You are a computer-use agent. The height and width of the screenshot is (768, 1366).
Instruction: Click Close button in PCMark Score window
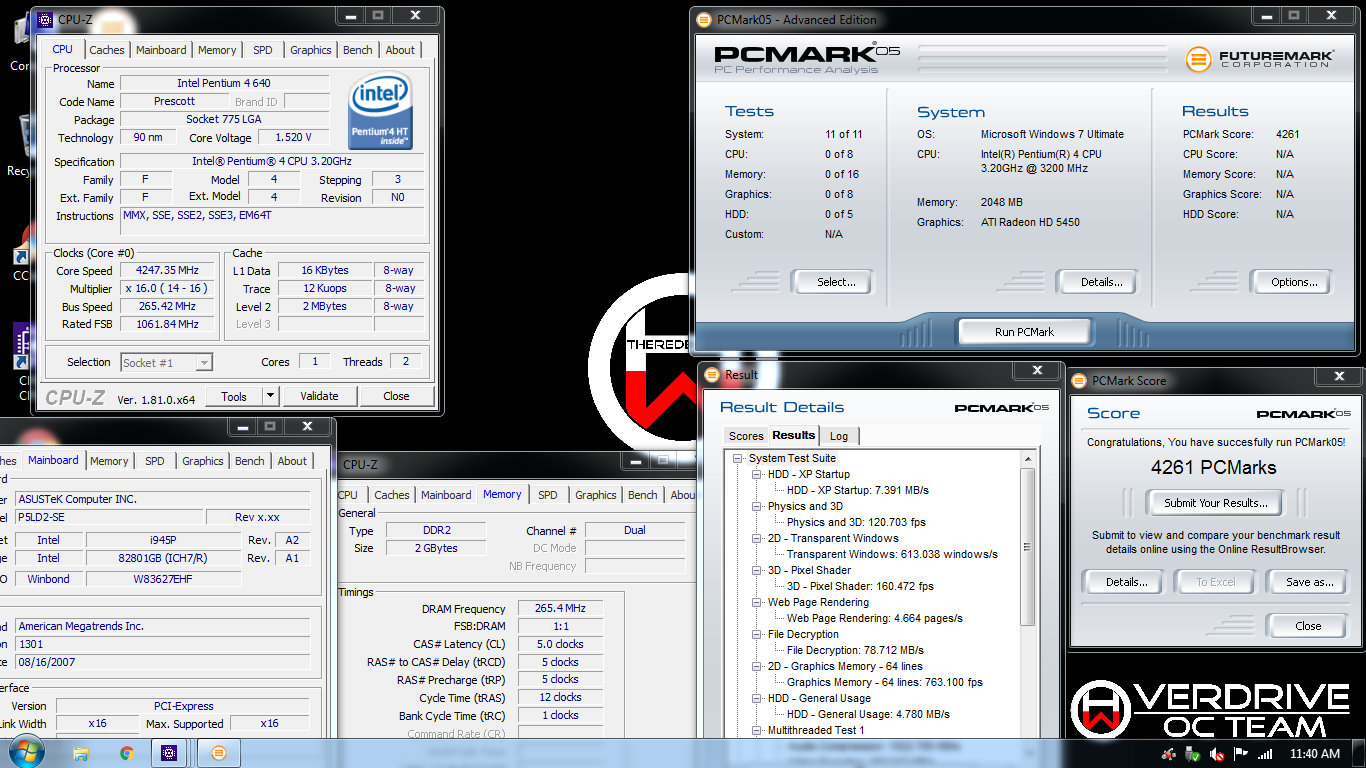tap(1308, 626)
